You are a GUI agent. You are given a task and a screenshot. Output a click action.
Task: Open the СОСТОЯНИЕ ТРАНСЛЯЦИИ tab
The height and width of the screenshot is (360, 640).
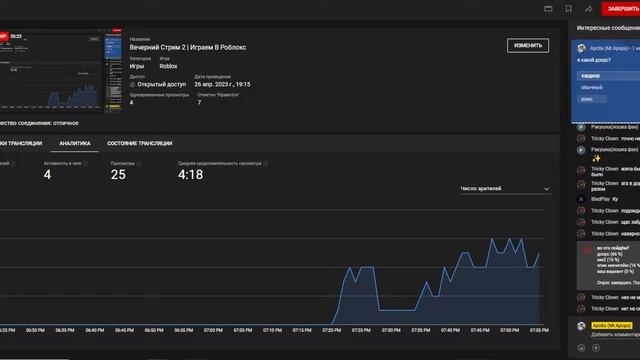click(x=140, y=143)
